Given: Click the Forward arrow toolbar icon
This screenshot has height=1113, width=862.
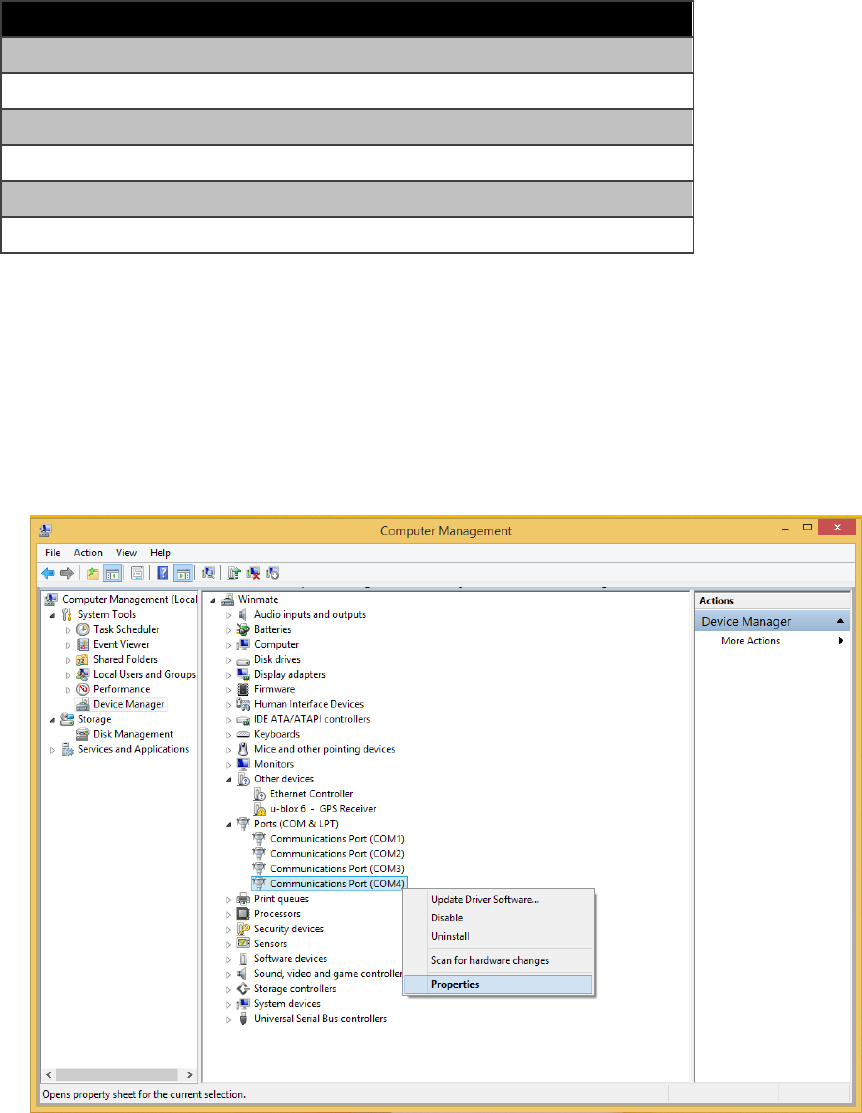Looking at the screenshot, I should [67, 574].
